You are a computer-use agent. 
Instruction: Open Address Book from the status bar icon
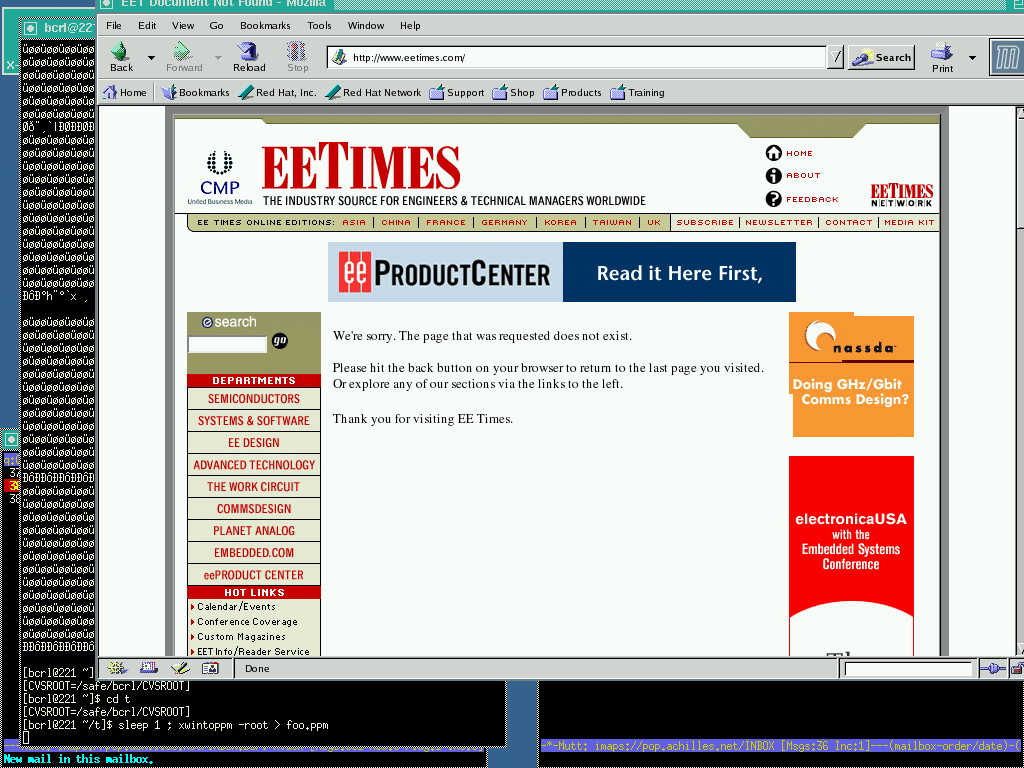(210, 668)
